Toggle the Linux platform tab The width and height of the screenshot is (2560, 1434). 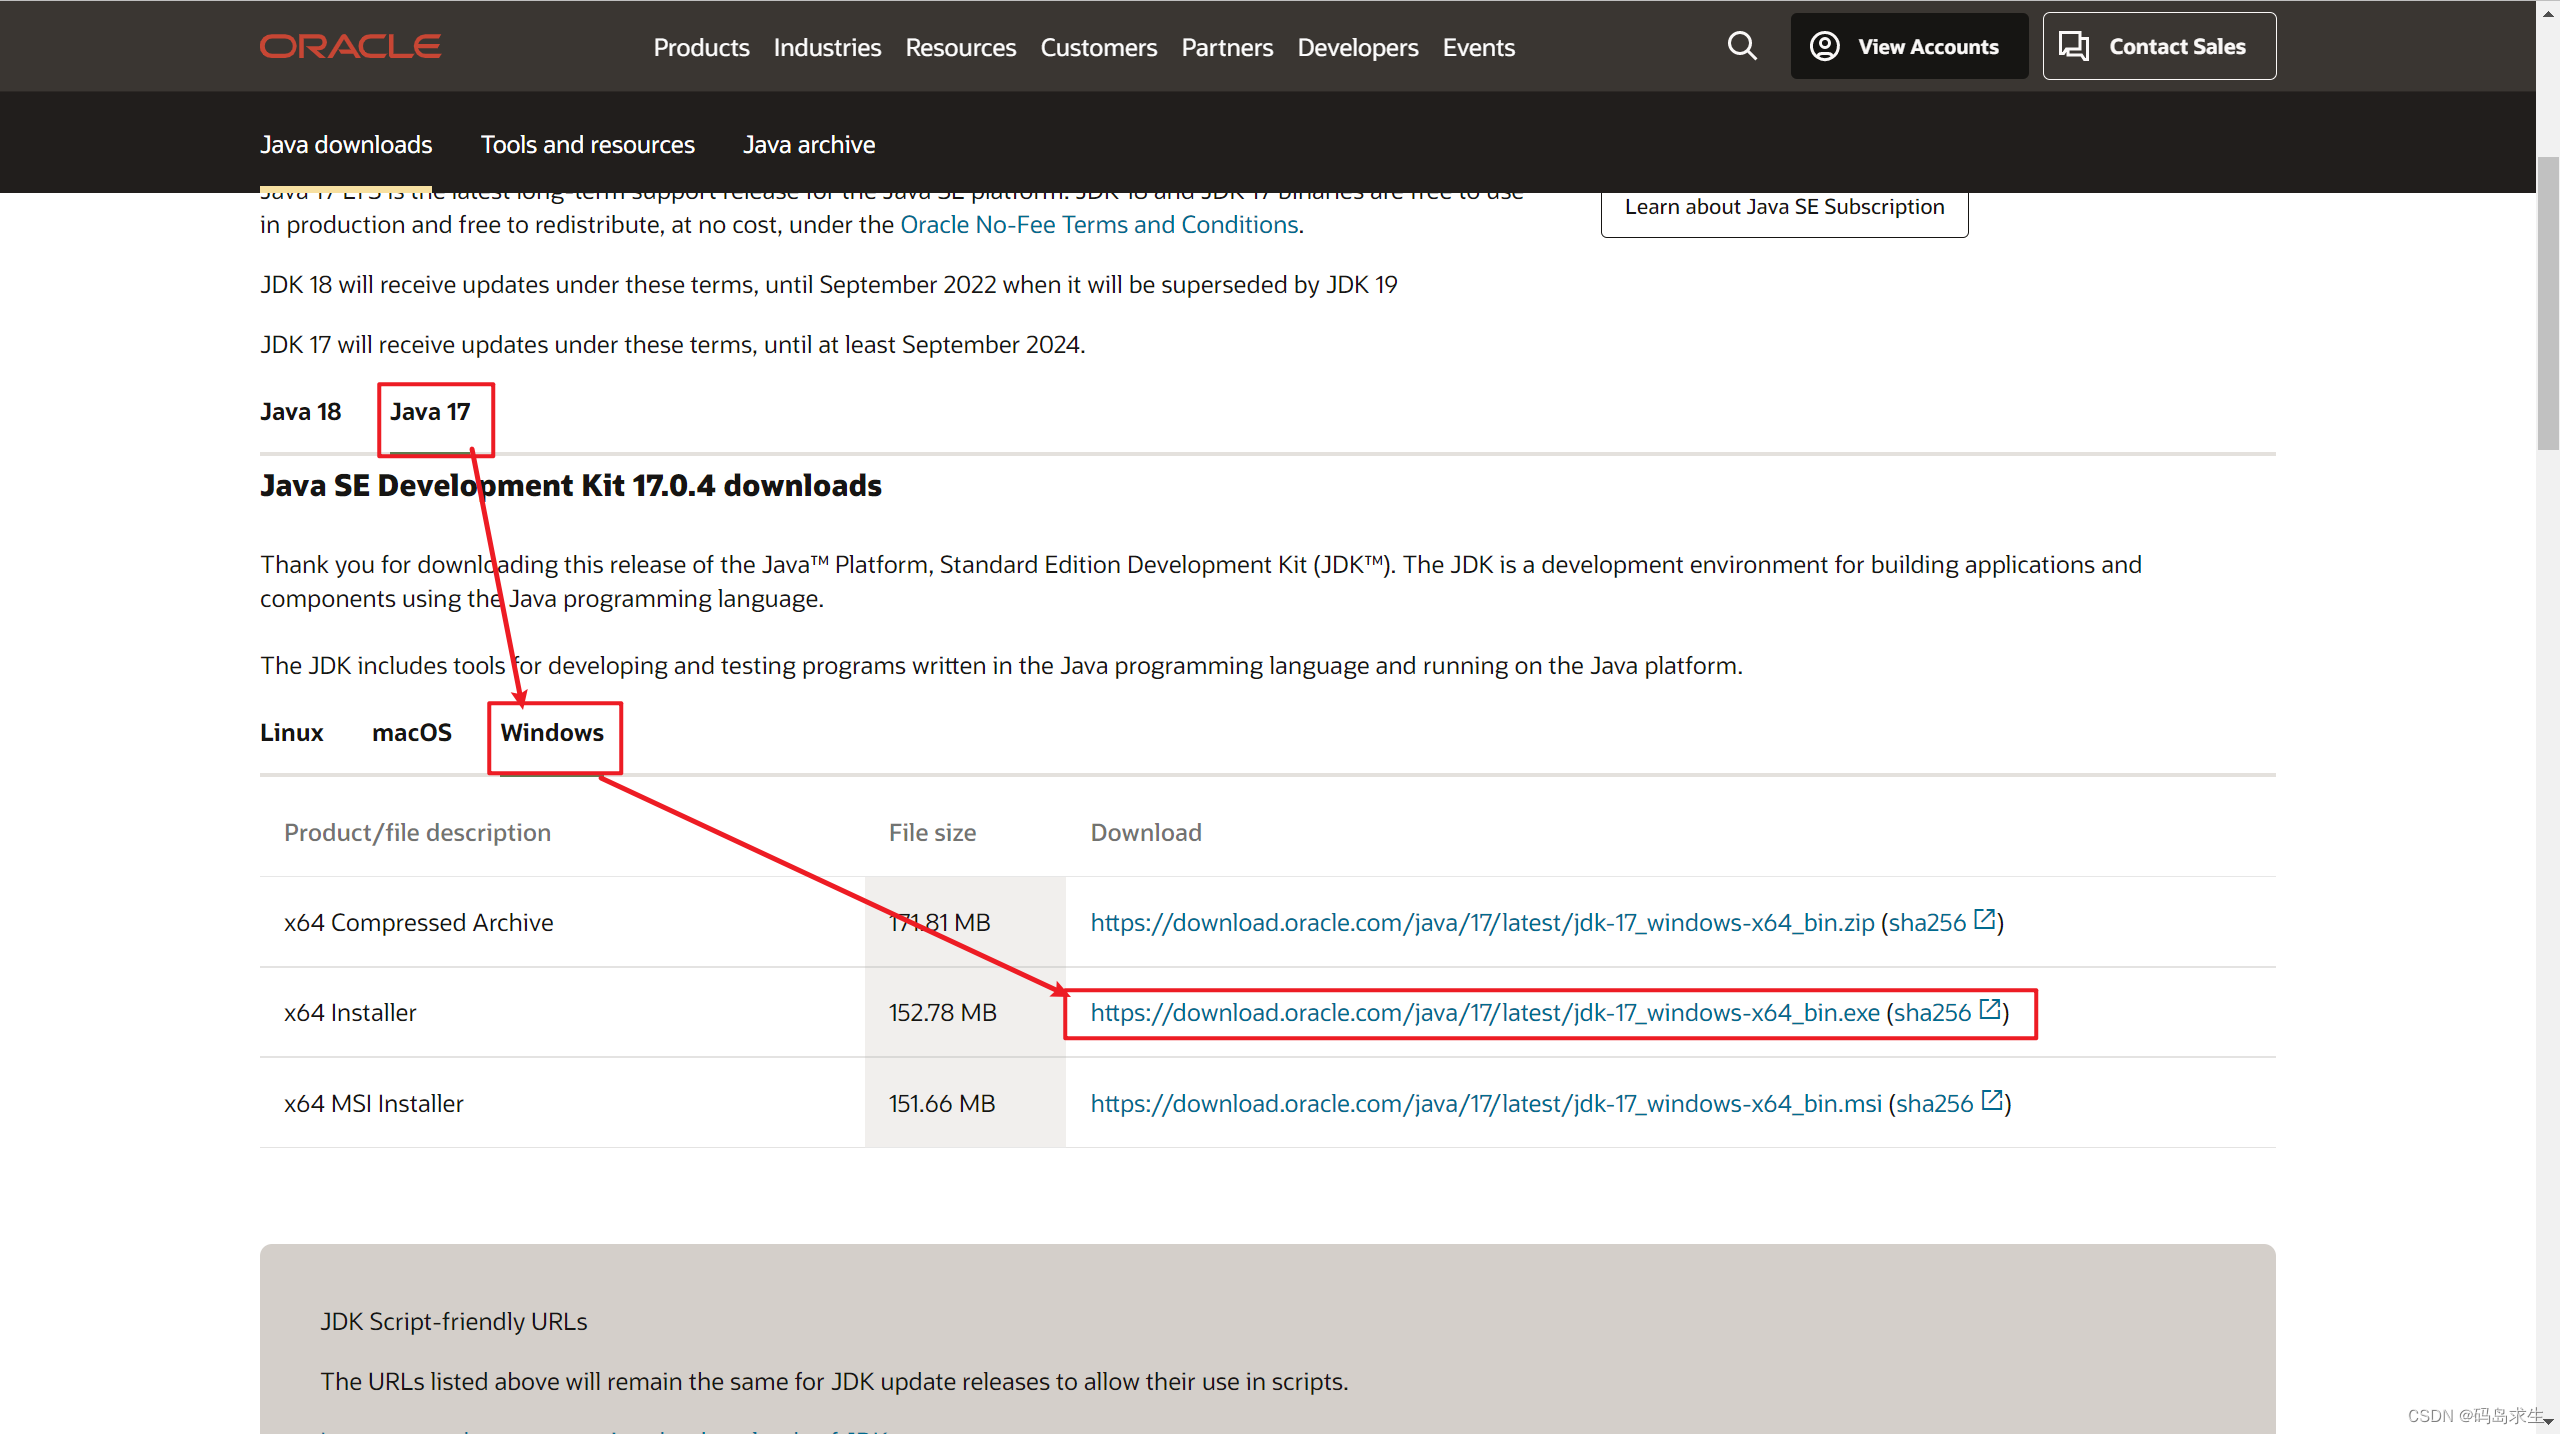point(290,733)
